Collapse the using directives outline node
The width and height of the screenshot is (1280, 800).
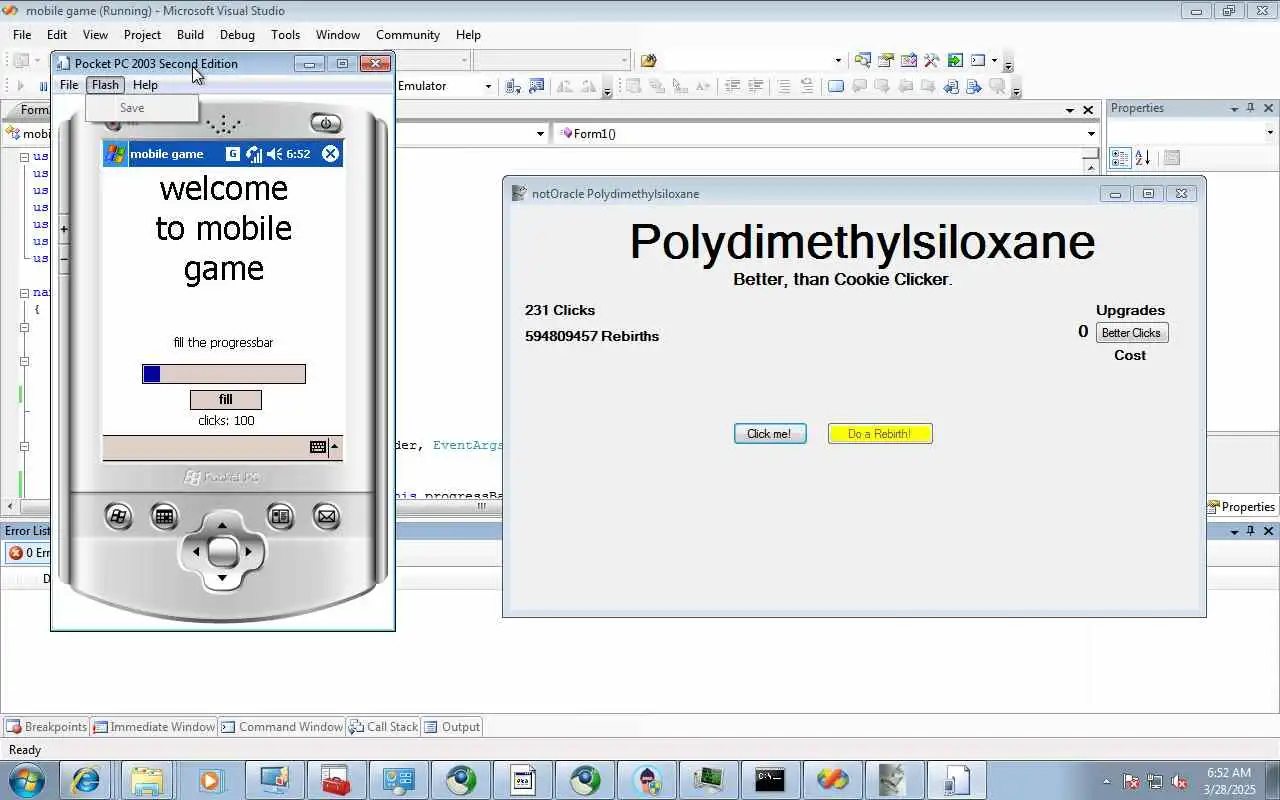click(x=25, y=157)
